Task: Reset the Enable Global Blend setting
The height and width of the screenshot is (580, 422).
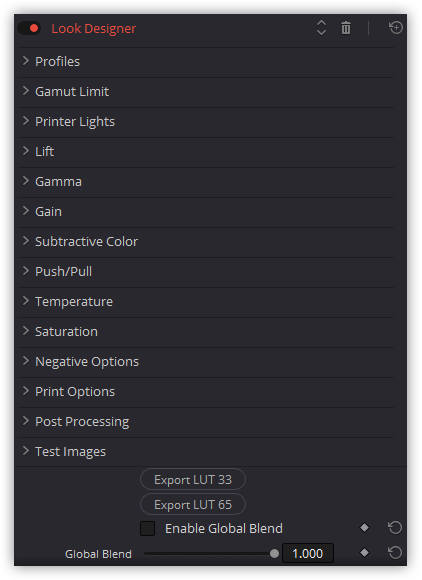Action: pyautogui.click(x=395, y=527)
